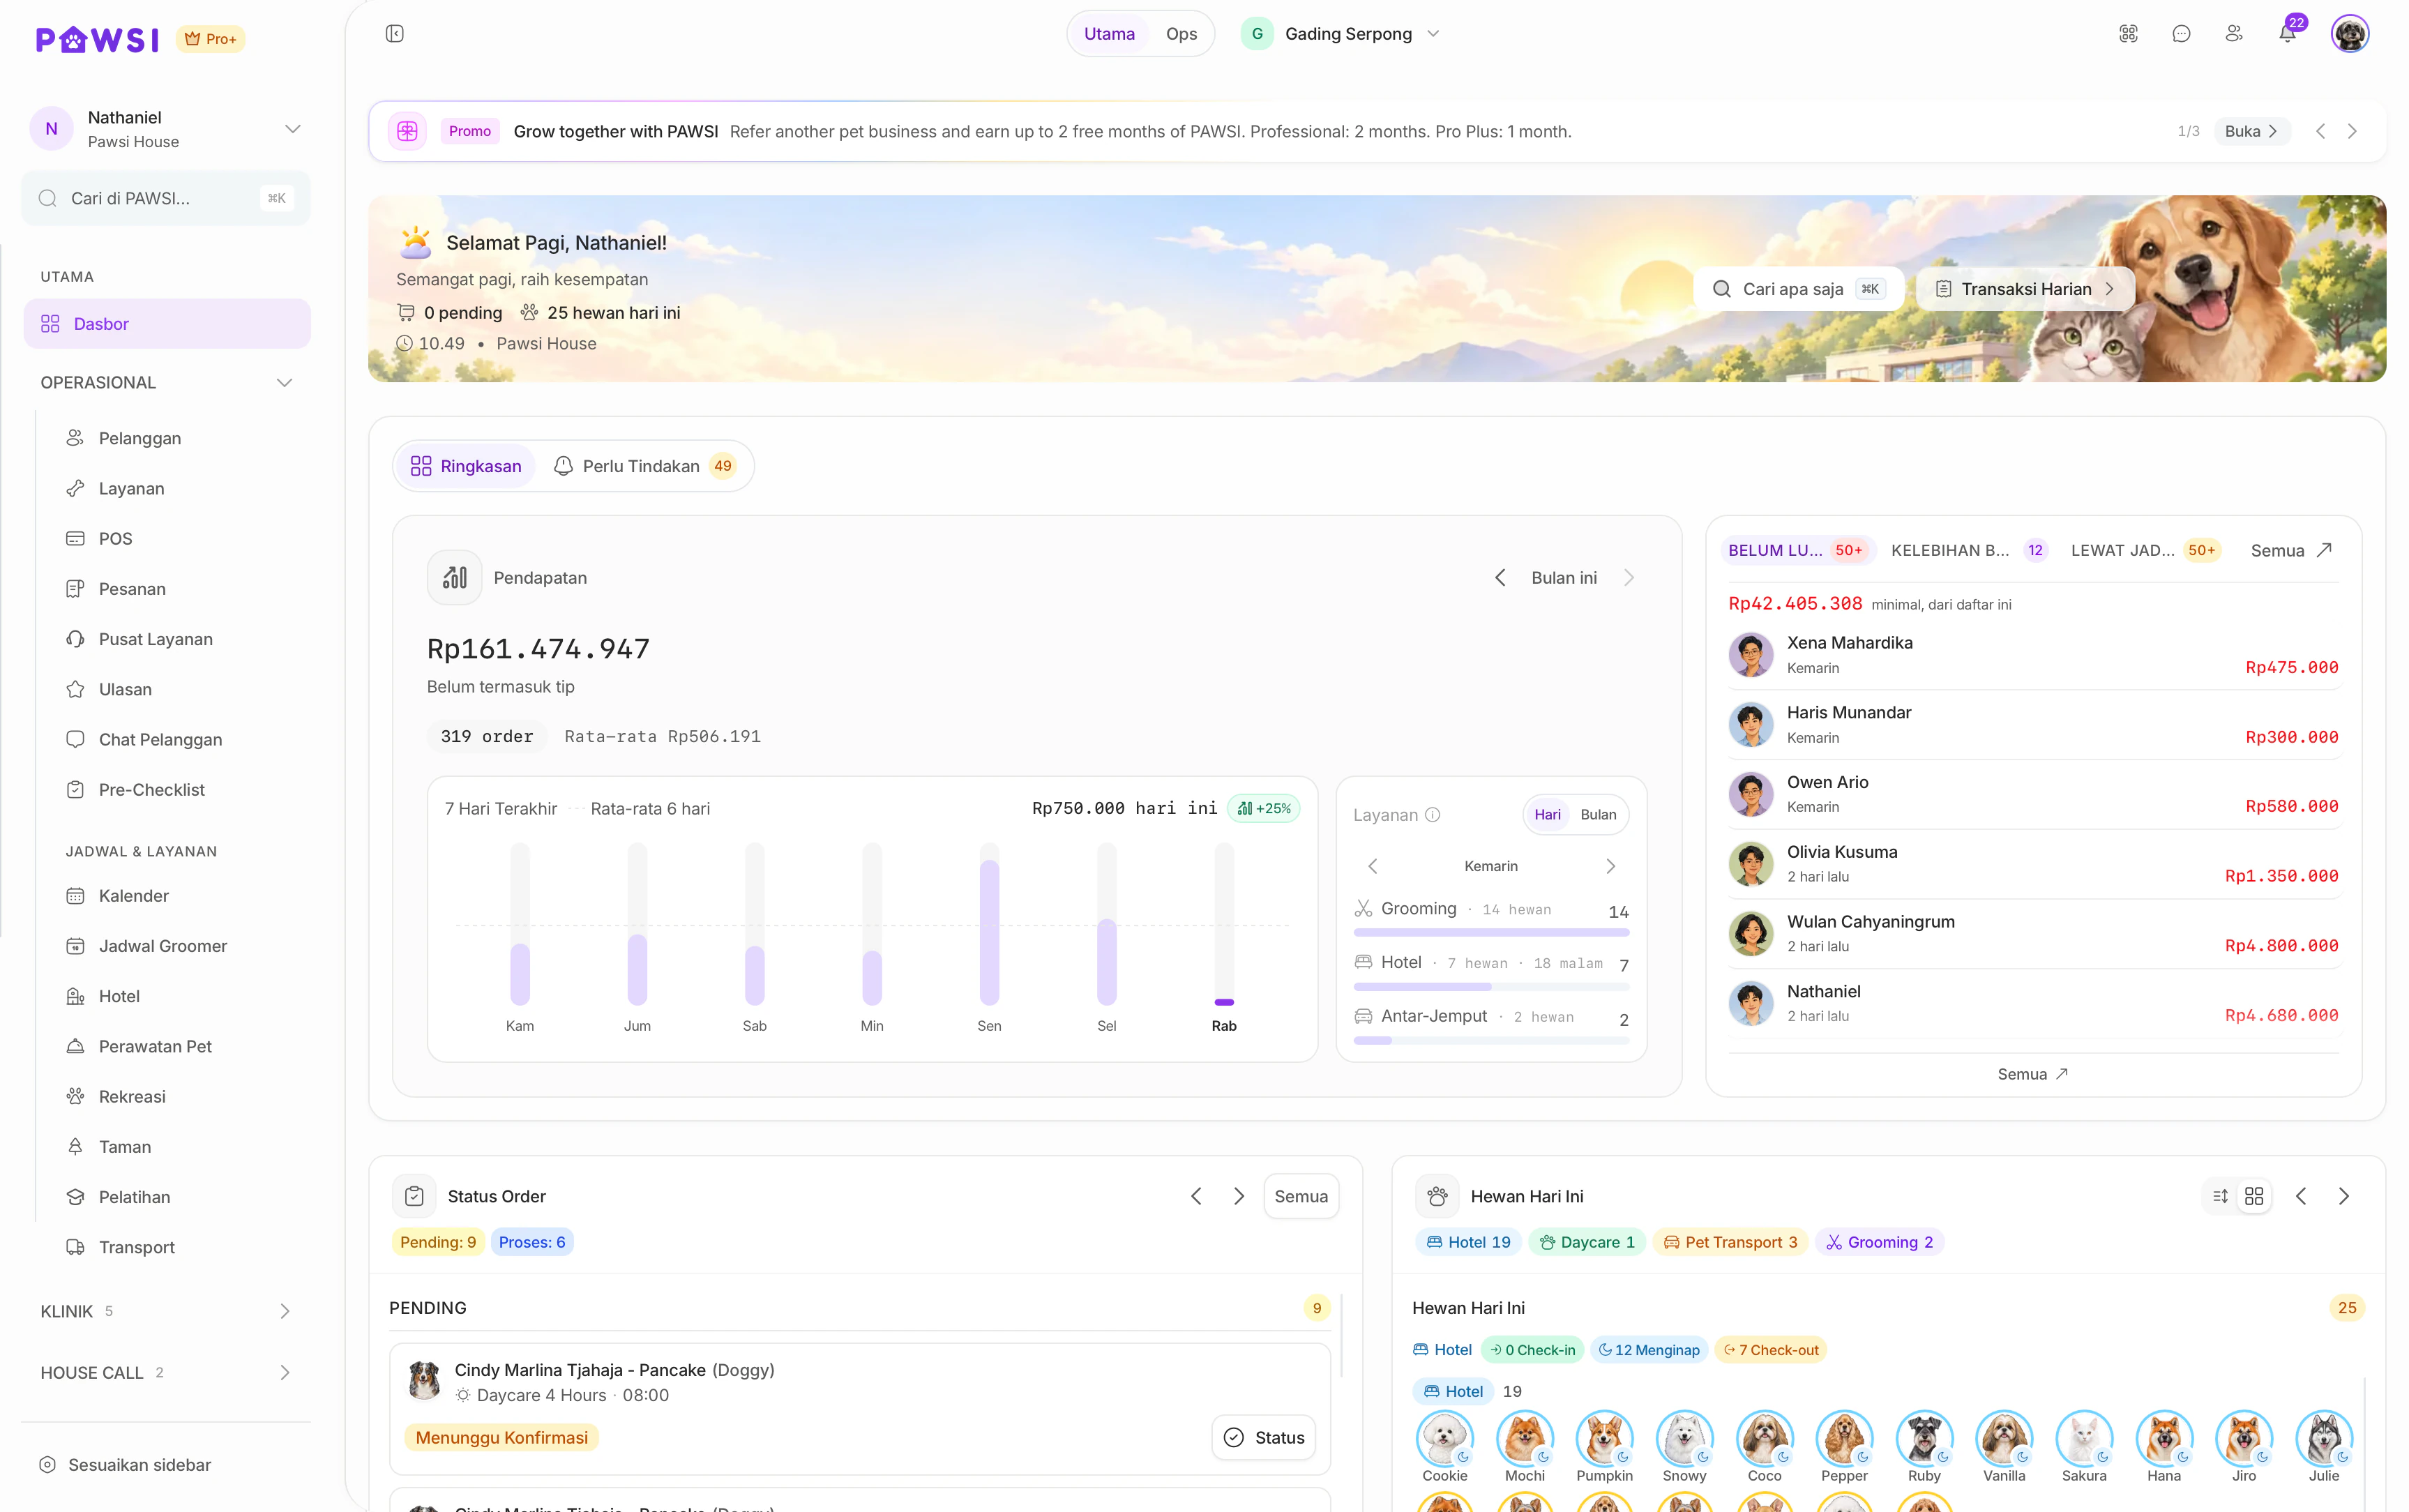2409x1512 pixels.
Task: Expand the HOUSE CALL section
Action: pyautogui.click(x=167, y=1372)
